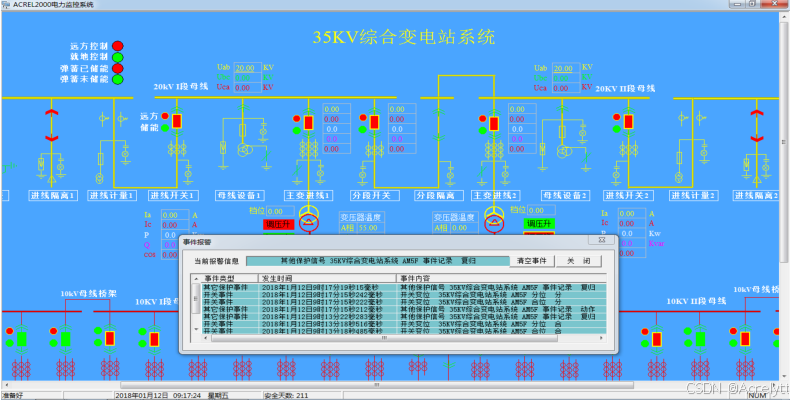Image resolution: width=793 pixels, height=402 pixels.
Task: Click main transformer symbol below 主变进线2
Action: click(x=494, y=218)
